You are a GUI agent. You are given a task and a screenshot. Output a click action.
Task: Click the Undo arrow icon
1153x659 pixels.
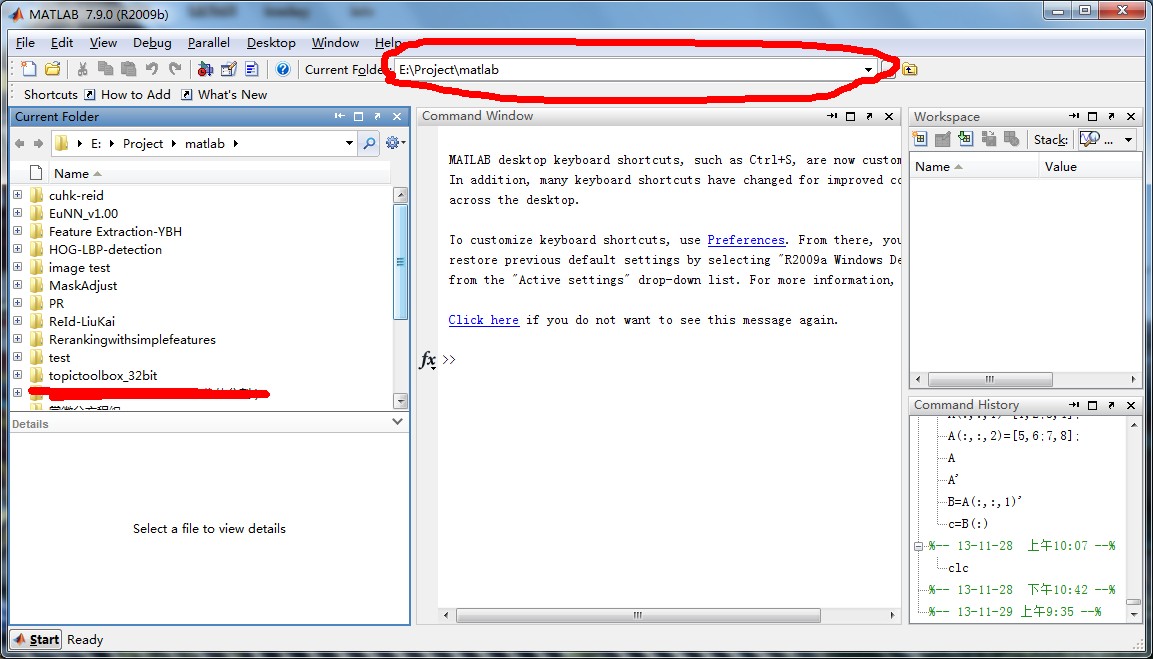pyautogui.click(x=152, y=69)
